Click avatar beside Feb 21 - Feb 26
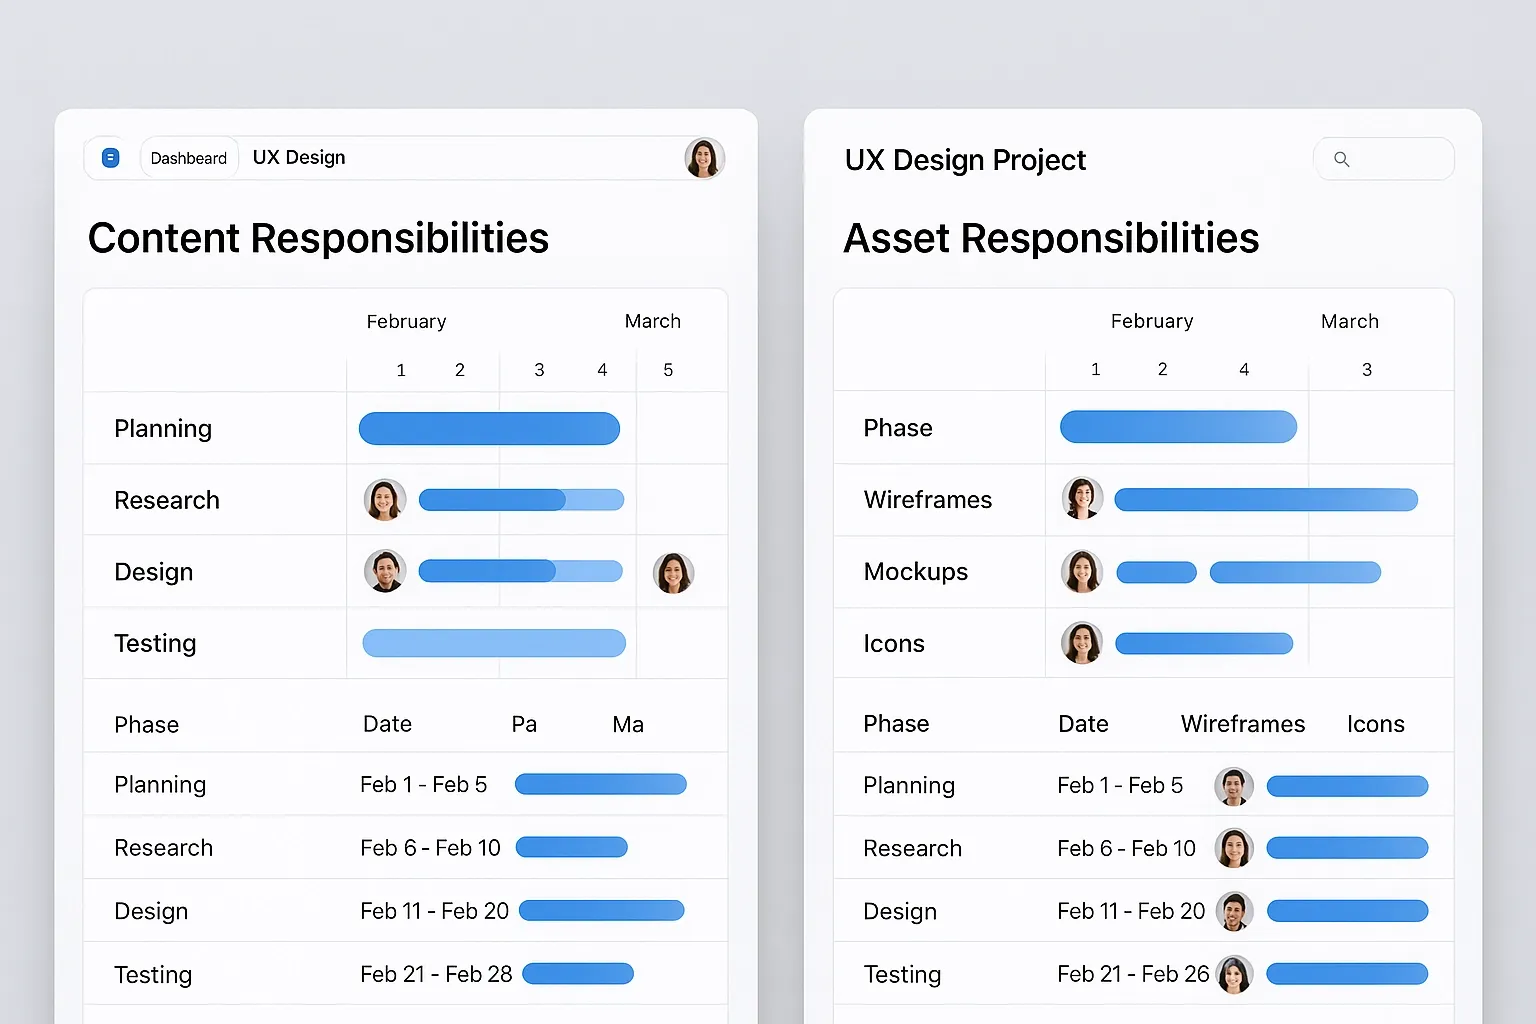This screenshot has height=1024, width=1536. point(1234,974)
